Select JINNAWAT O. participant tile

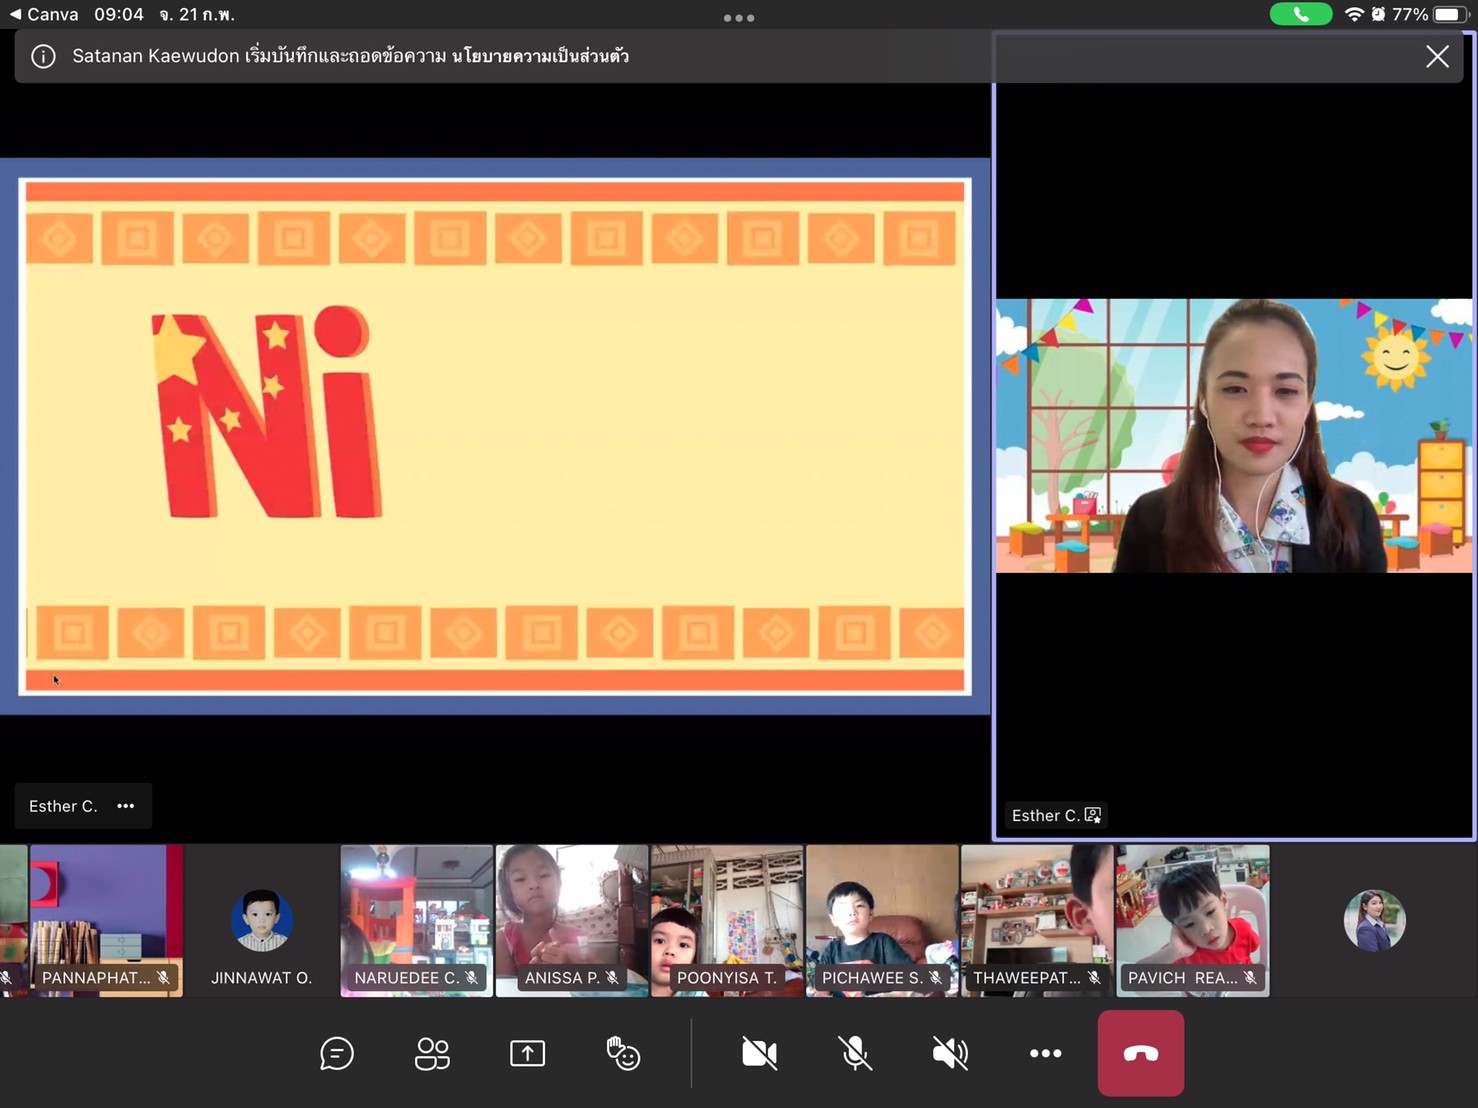coord(261,920)
